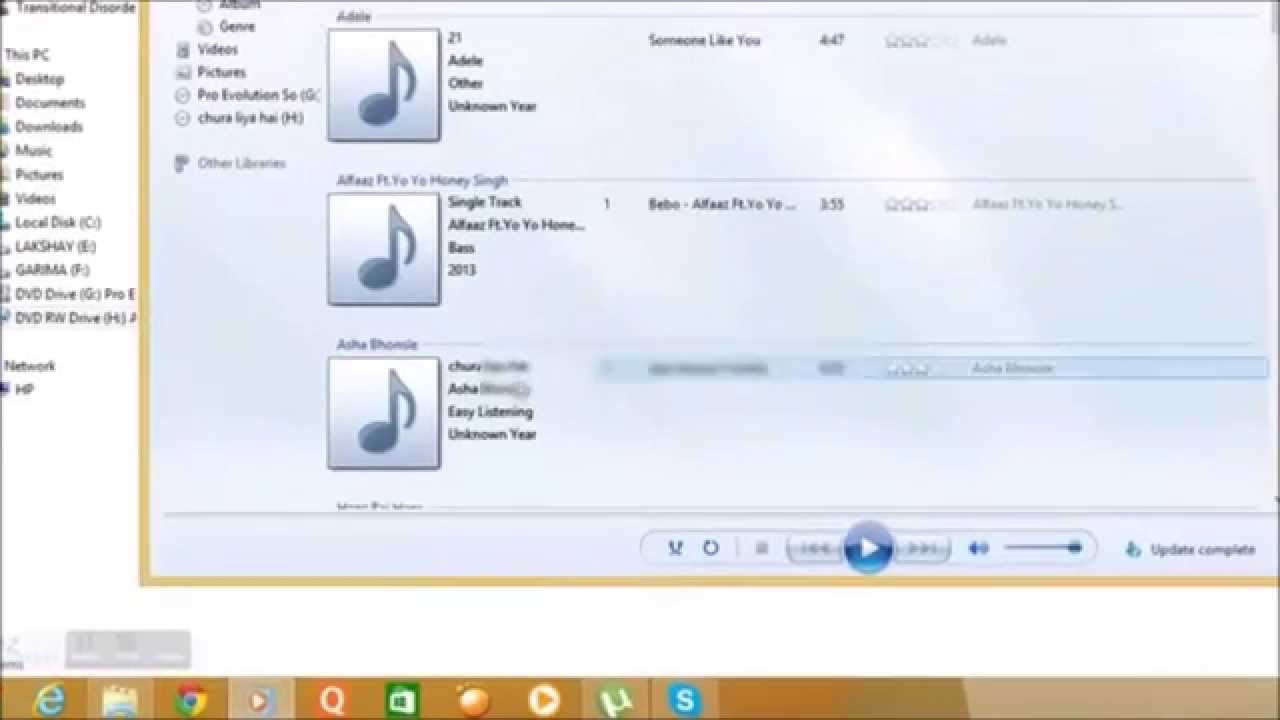Select the song Someone Like You
1280x720 pixels.
pyautogui.click(x=704, y=41)
